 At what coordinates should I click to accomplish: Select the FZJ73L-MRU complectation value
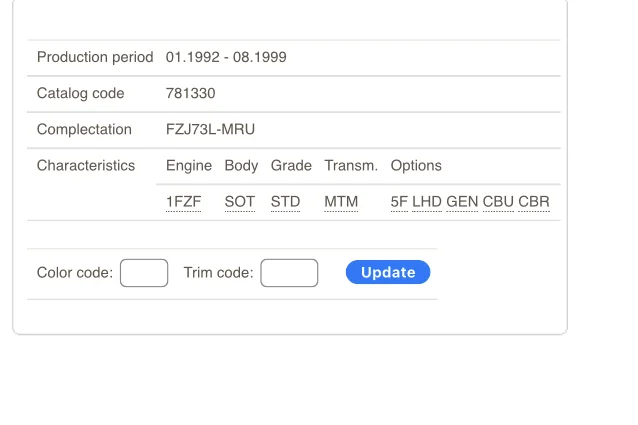[211, 130]
